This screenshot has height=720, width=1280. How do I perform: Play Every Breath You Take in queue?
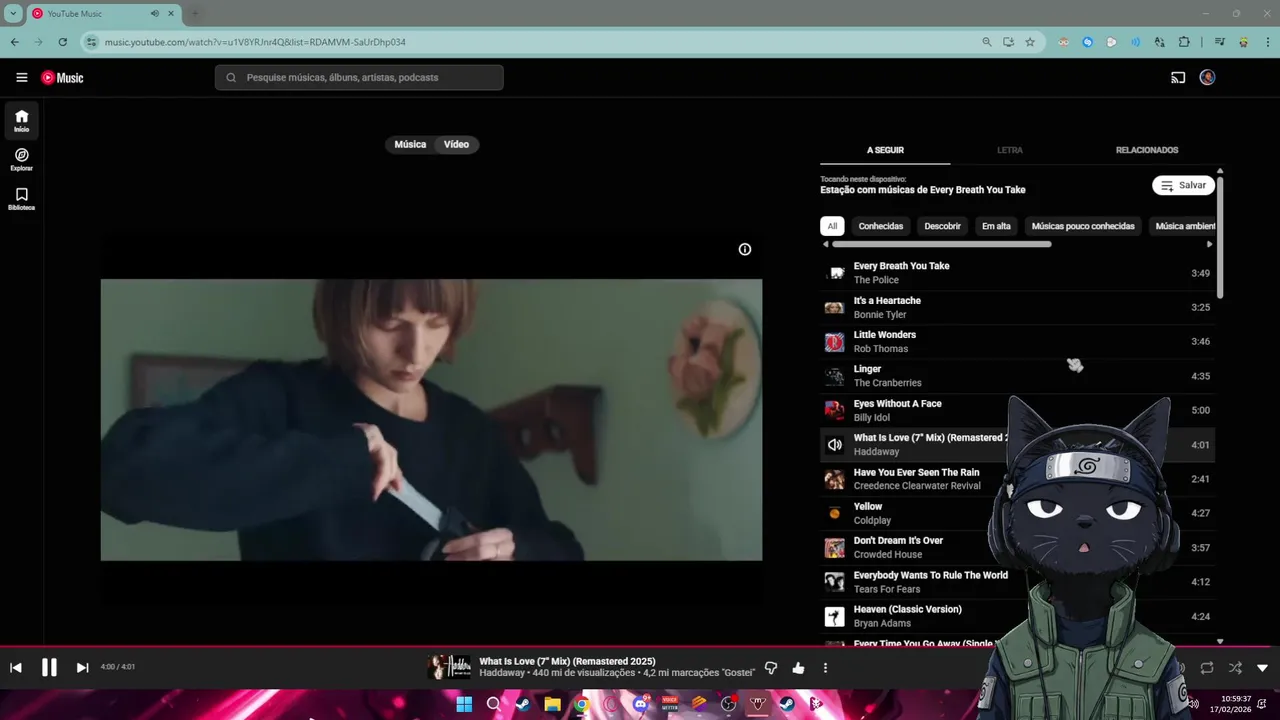click(1017, 273)
